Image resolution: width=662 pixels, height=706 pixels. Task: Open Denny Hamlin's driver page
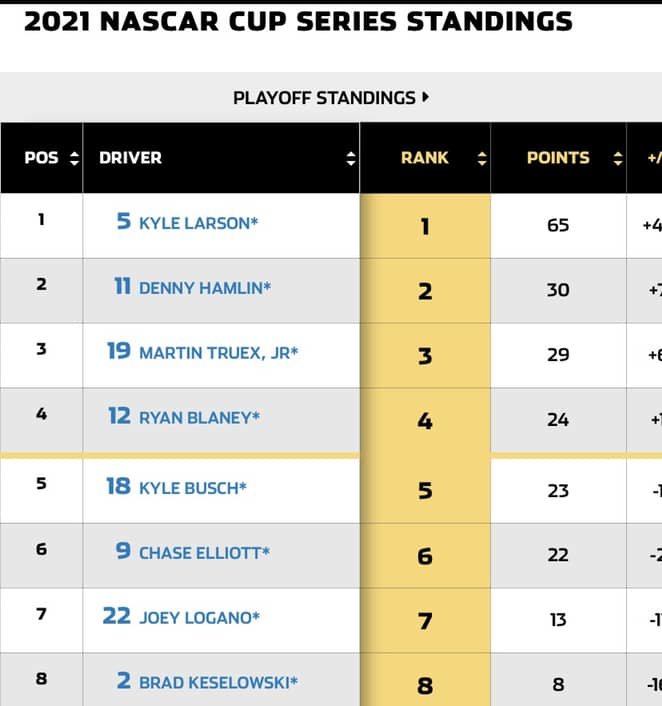205,288
